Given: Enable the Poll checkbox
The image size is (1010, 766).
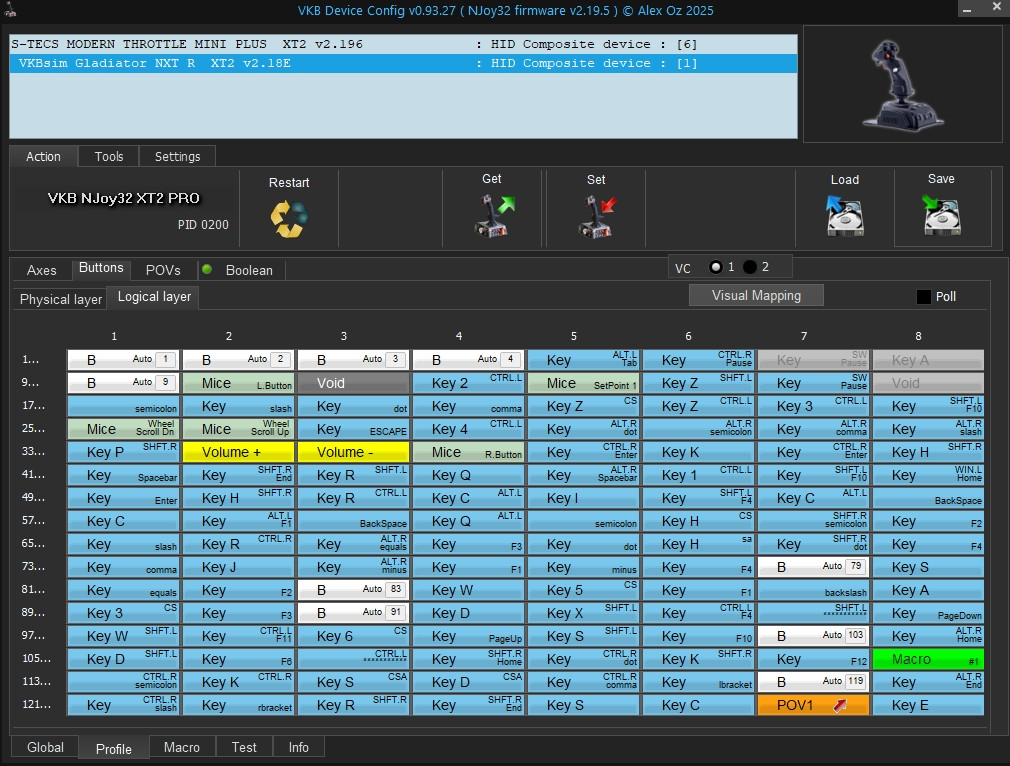Looking at the screenshot, I should coord(924,297).
